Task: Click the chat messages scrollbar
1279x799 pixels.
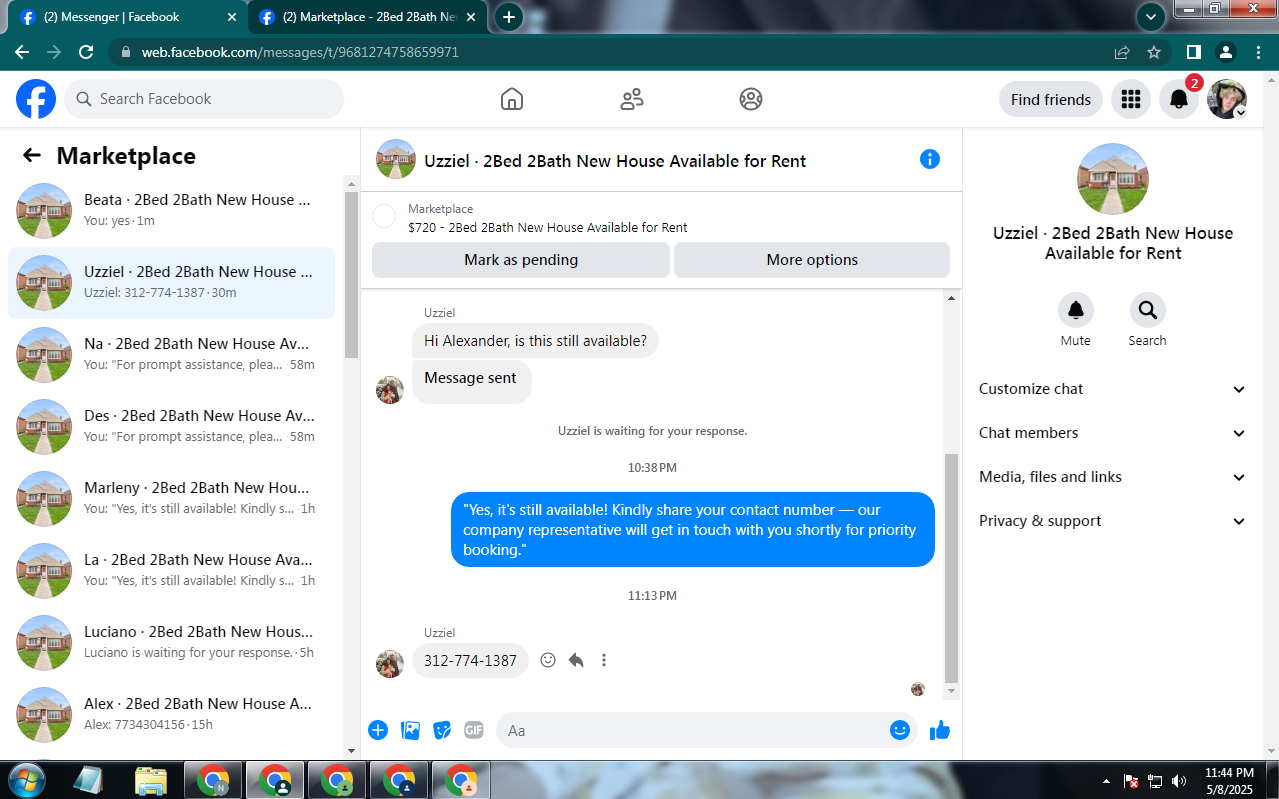Action: (951, 567)
